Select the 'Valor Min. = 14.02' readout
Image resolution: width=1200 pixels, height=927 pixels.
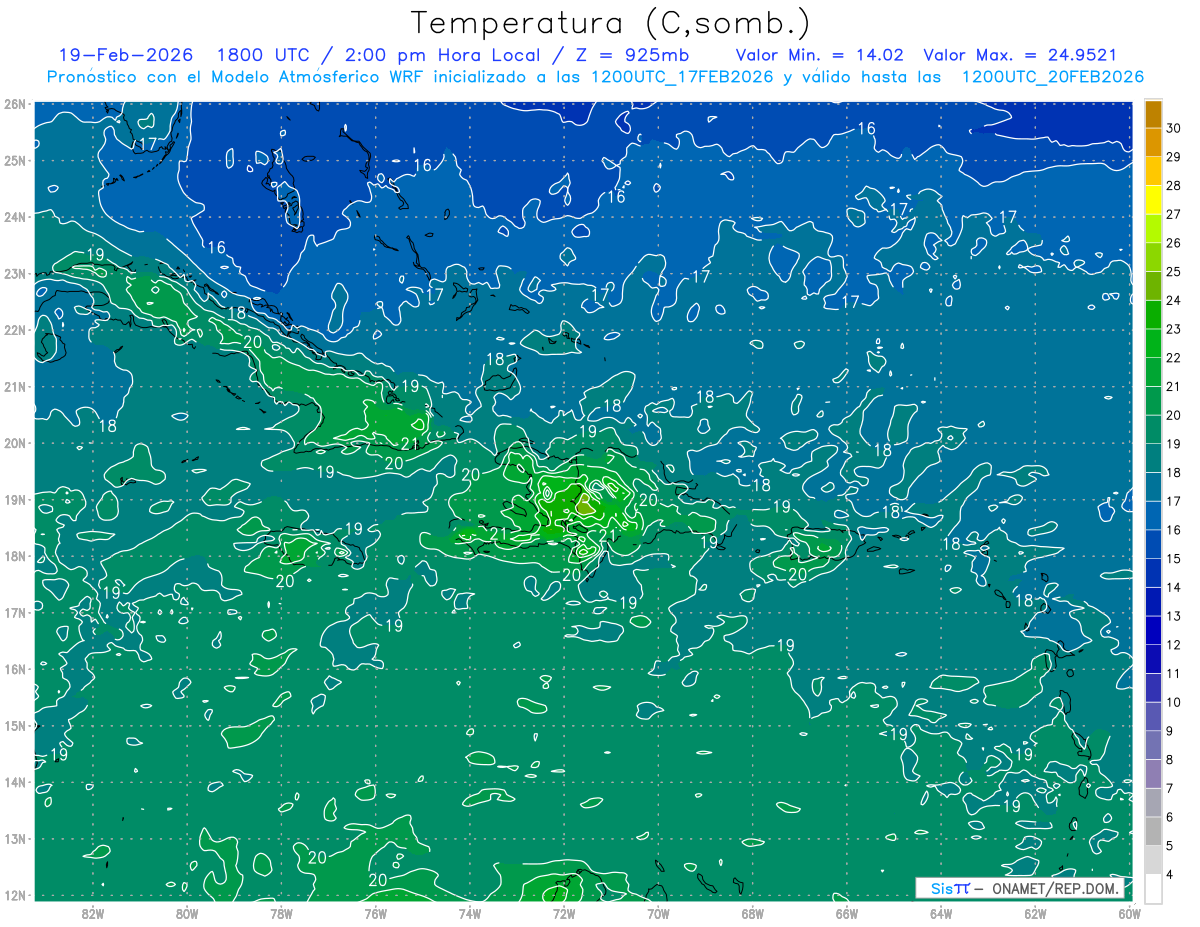[820, 55]
